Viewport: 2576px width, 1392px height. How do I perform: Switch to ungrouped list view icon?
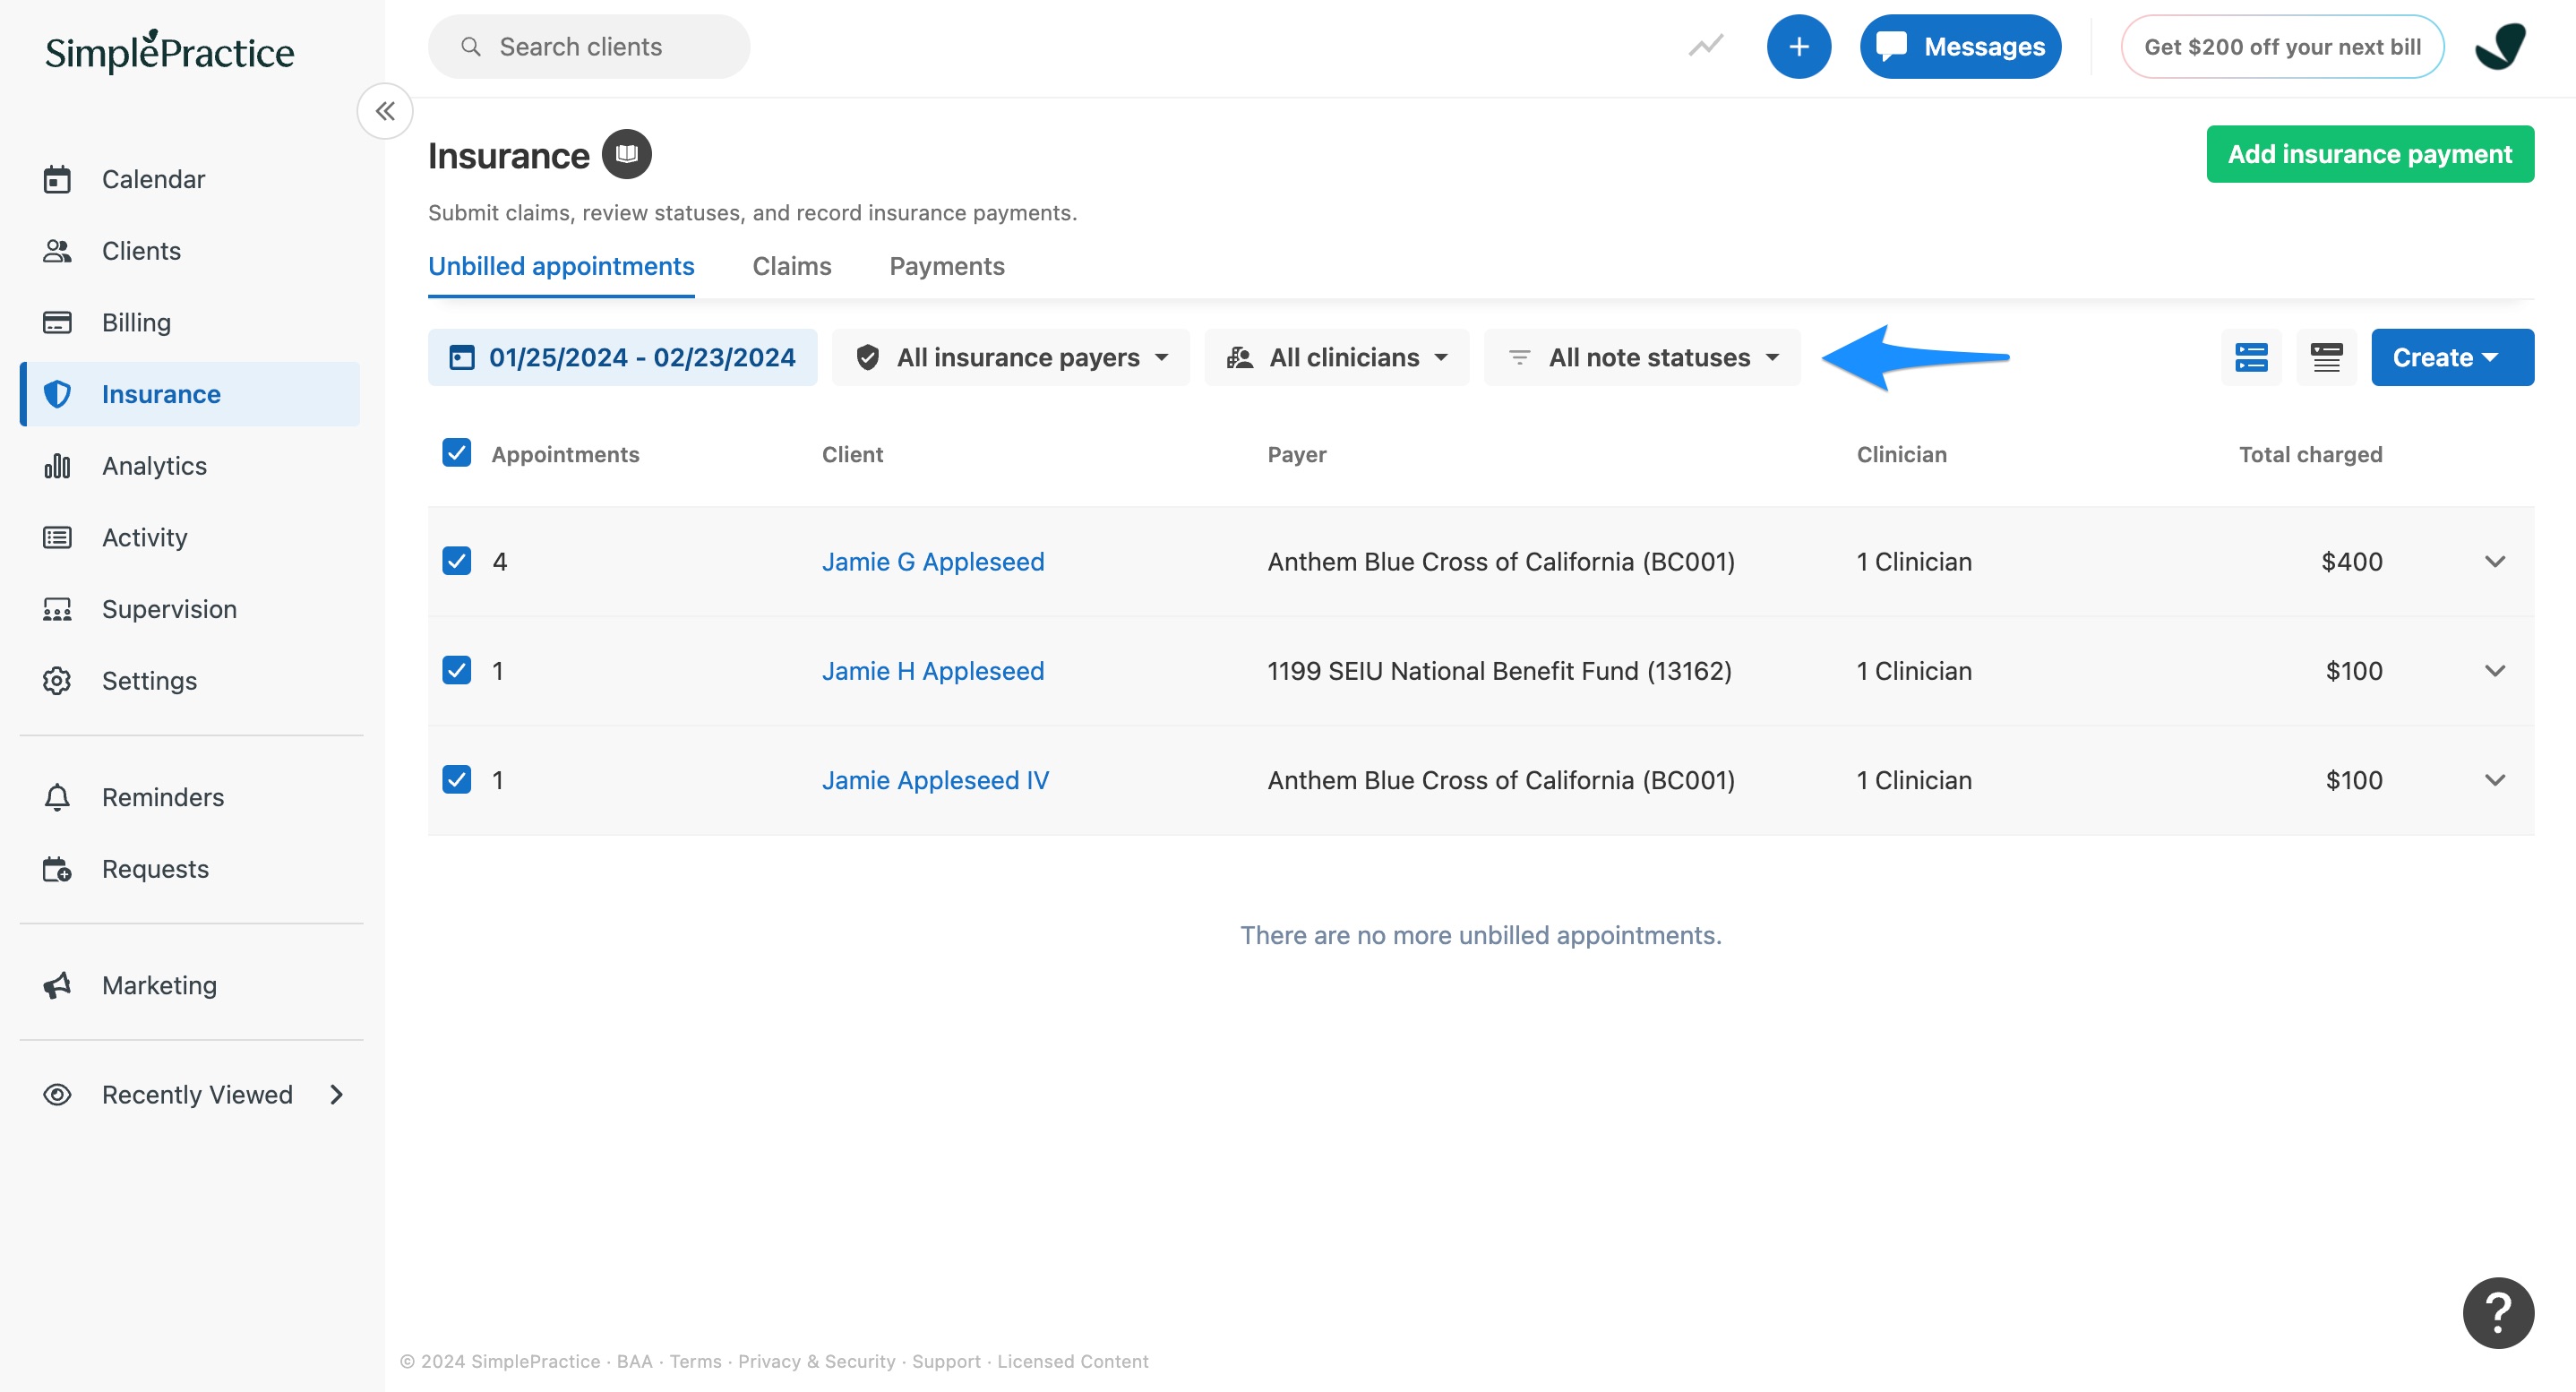click(2326, 357)
